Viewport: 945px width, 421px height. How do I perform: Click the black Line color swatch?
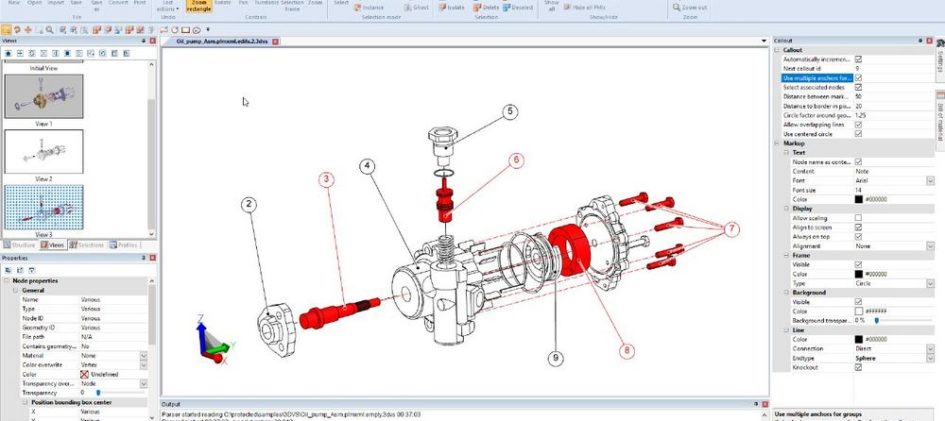pyautogui.click(x=858, y=339)
